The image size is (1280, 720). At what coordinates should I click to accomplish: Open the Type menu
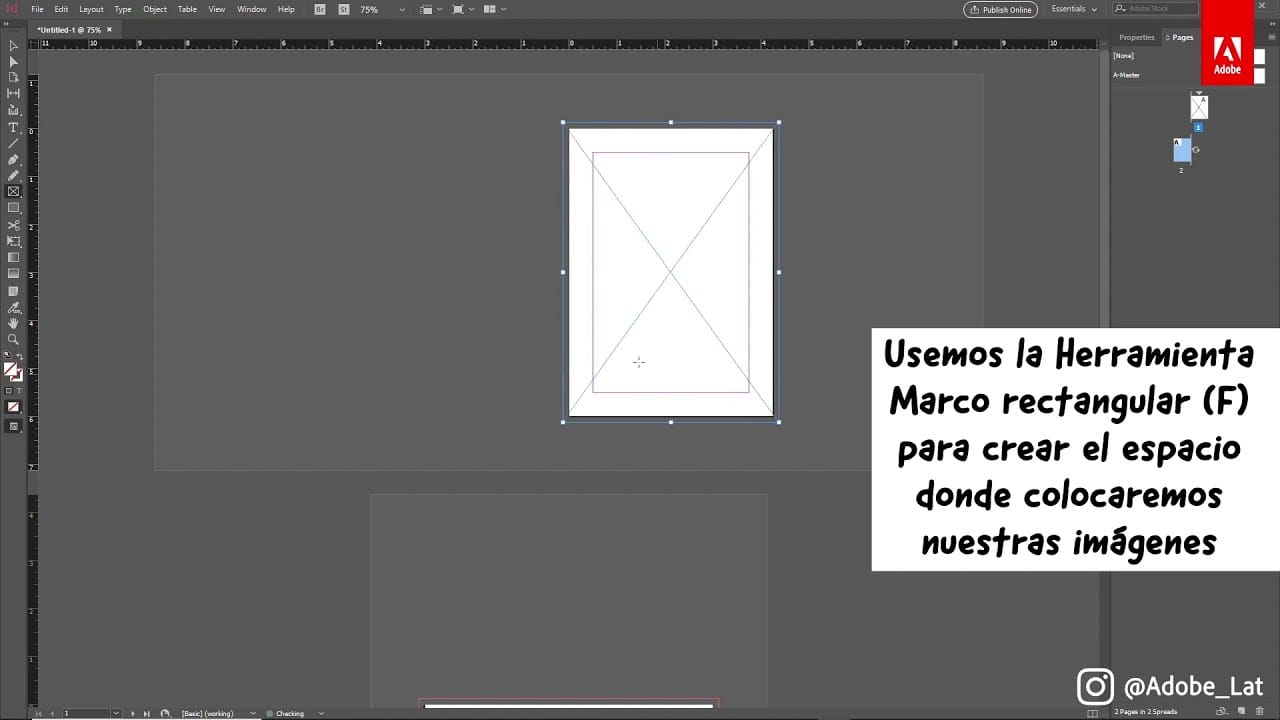tap(123, 9)
